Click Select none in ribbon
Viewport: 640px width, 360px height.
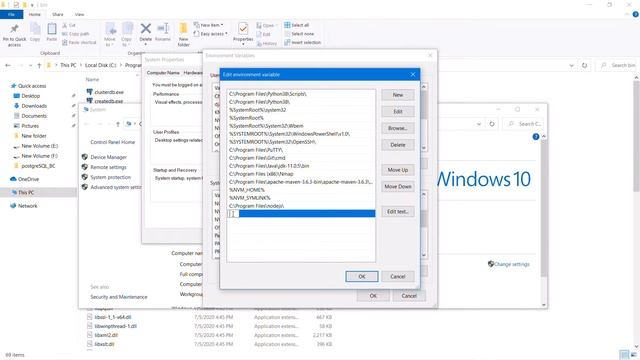point(299,34)
